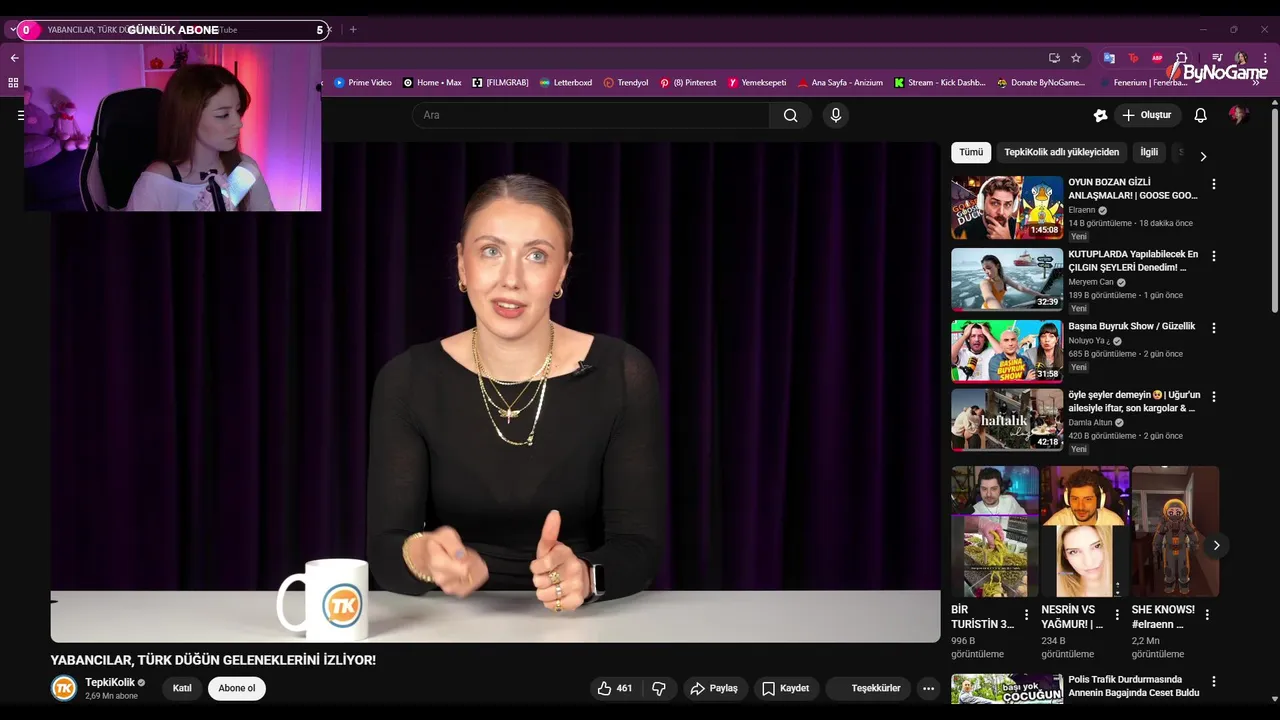
Task: Click the main video player area
Action: (x=495, y=392)
